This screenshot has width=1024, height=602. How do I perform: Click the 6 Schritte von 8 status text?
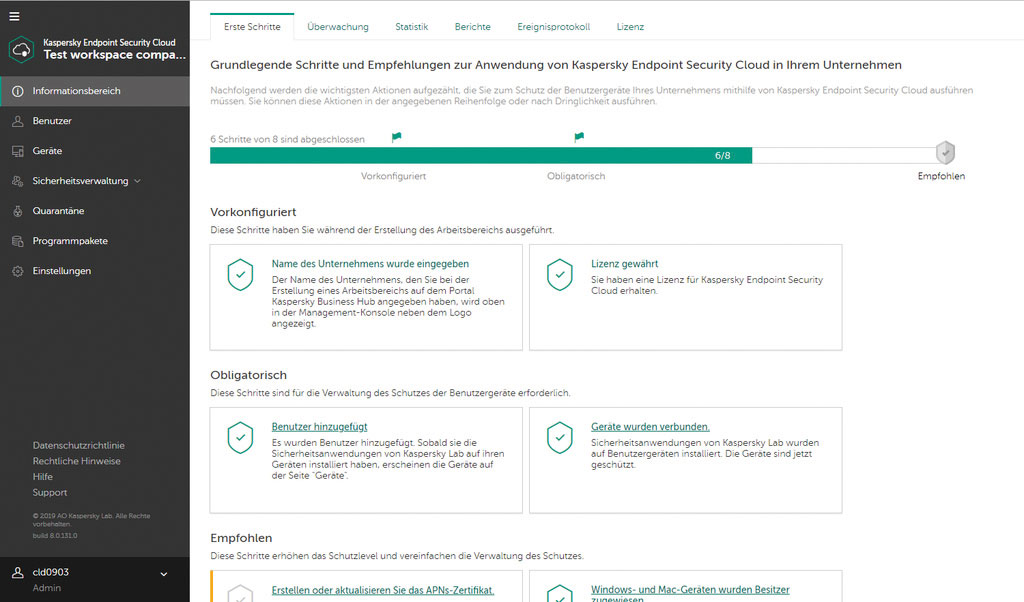pyautogui.click(x=287, y=139)
